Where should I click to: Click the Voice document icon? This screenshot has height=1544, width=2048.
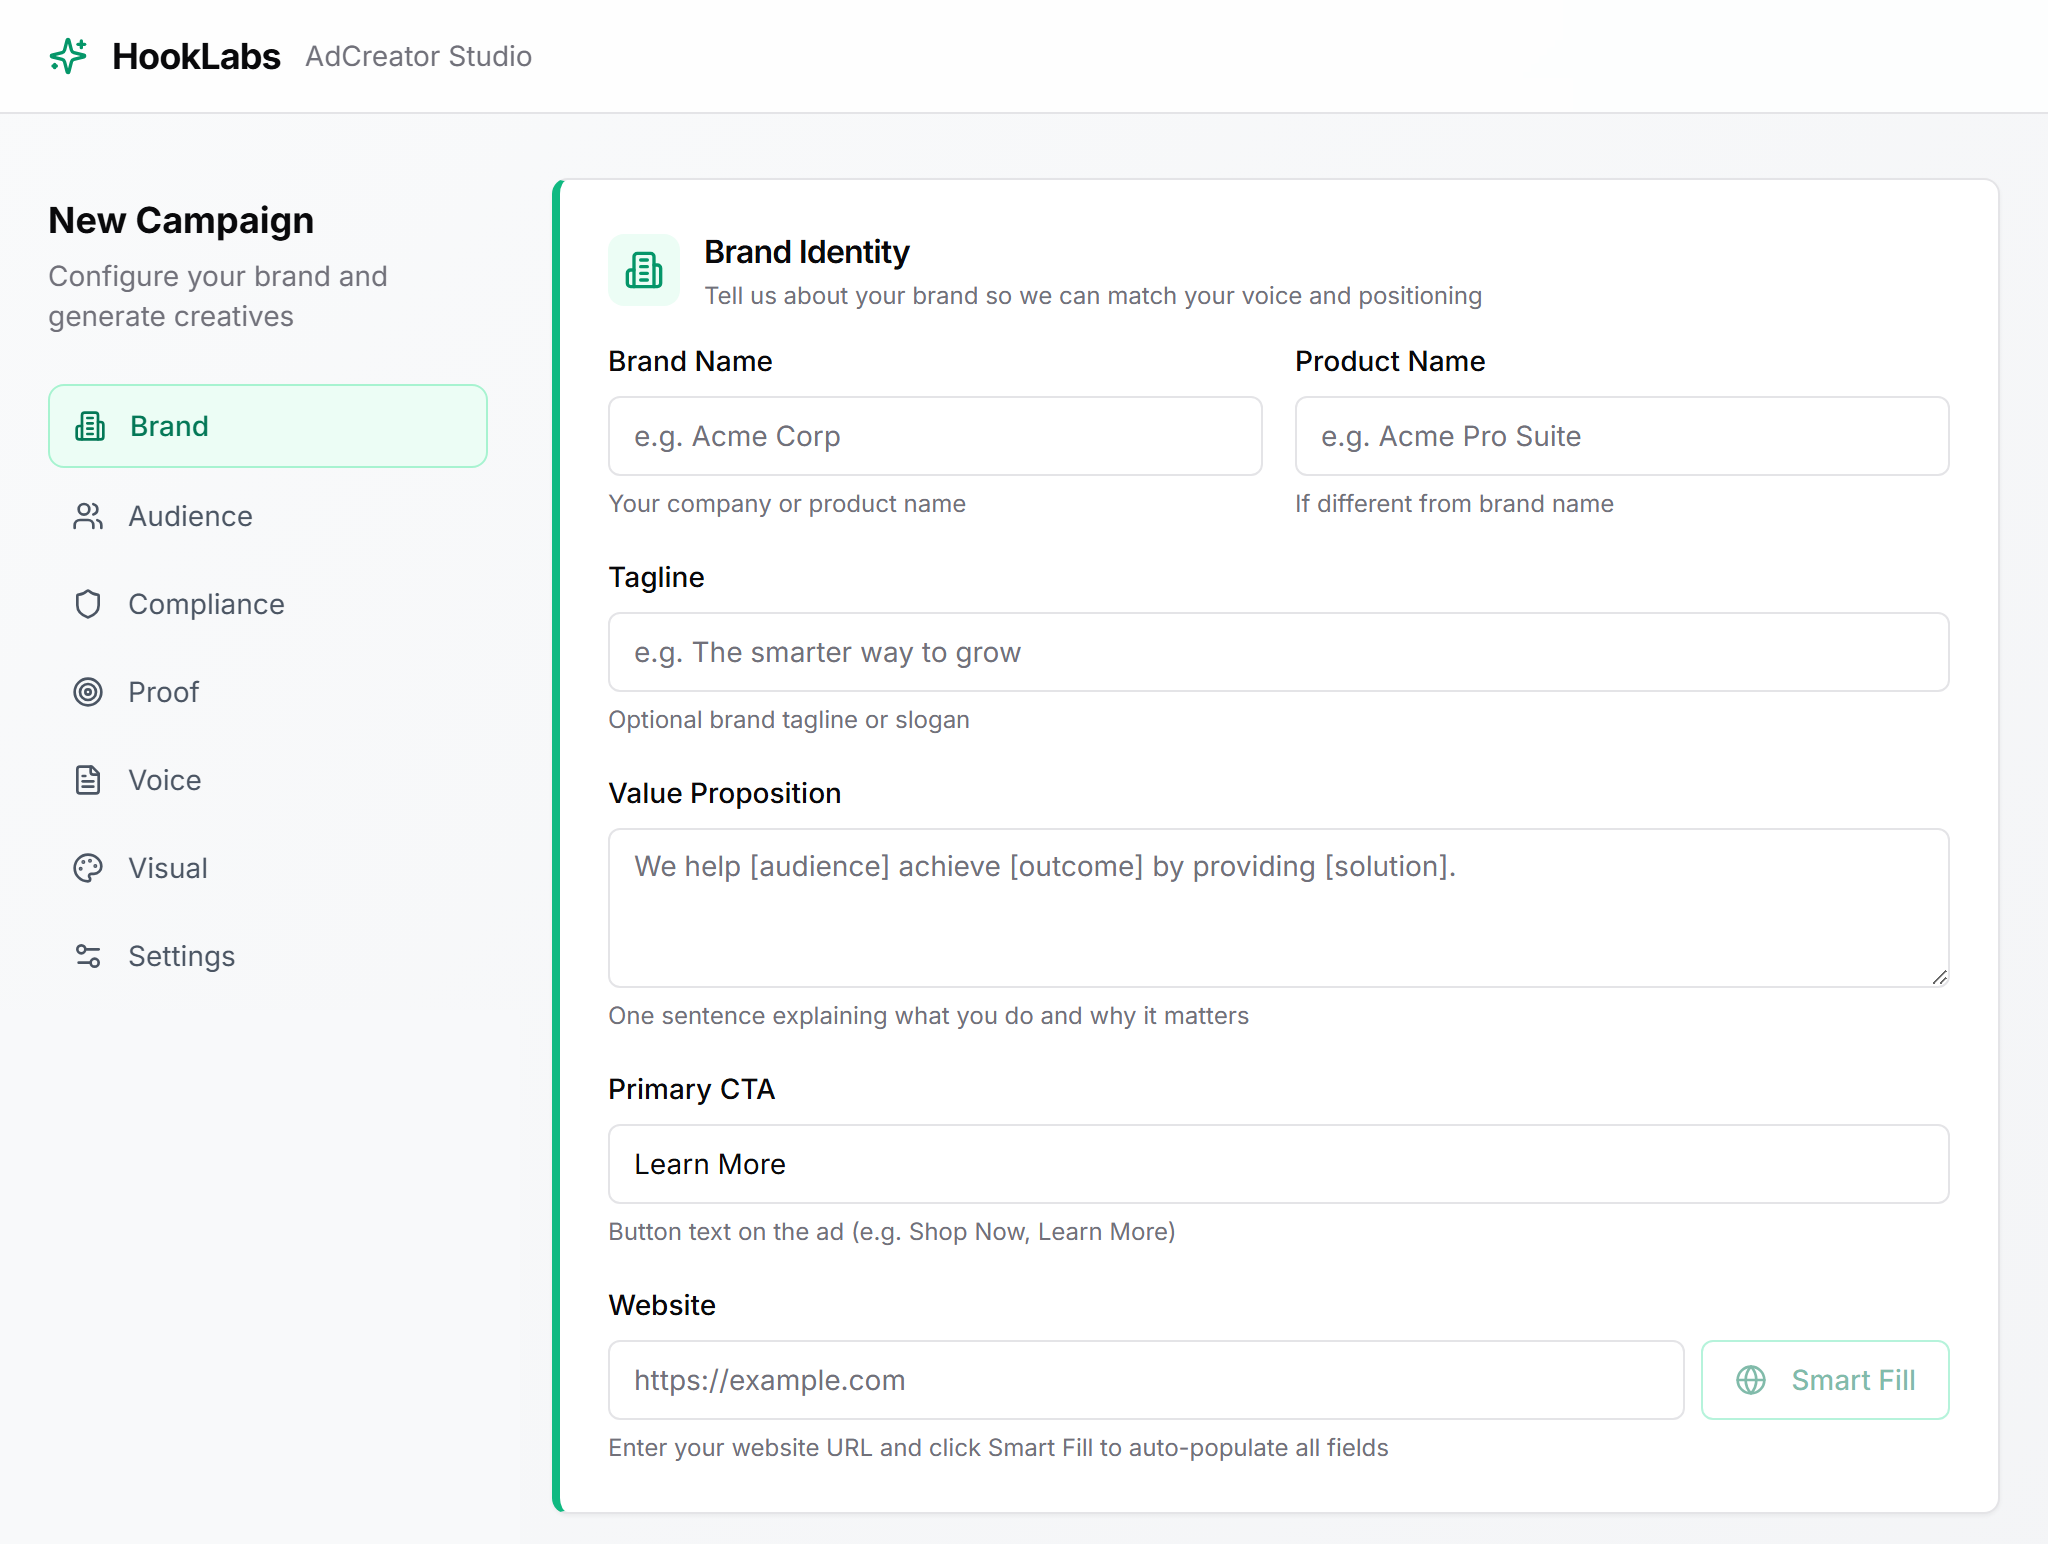point(88,780)
